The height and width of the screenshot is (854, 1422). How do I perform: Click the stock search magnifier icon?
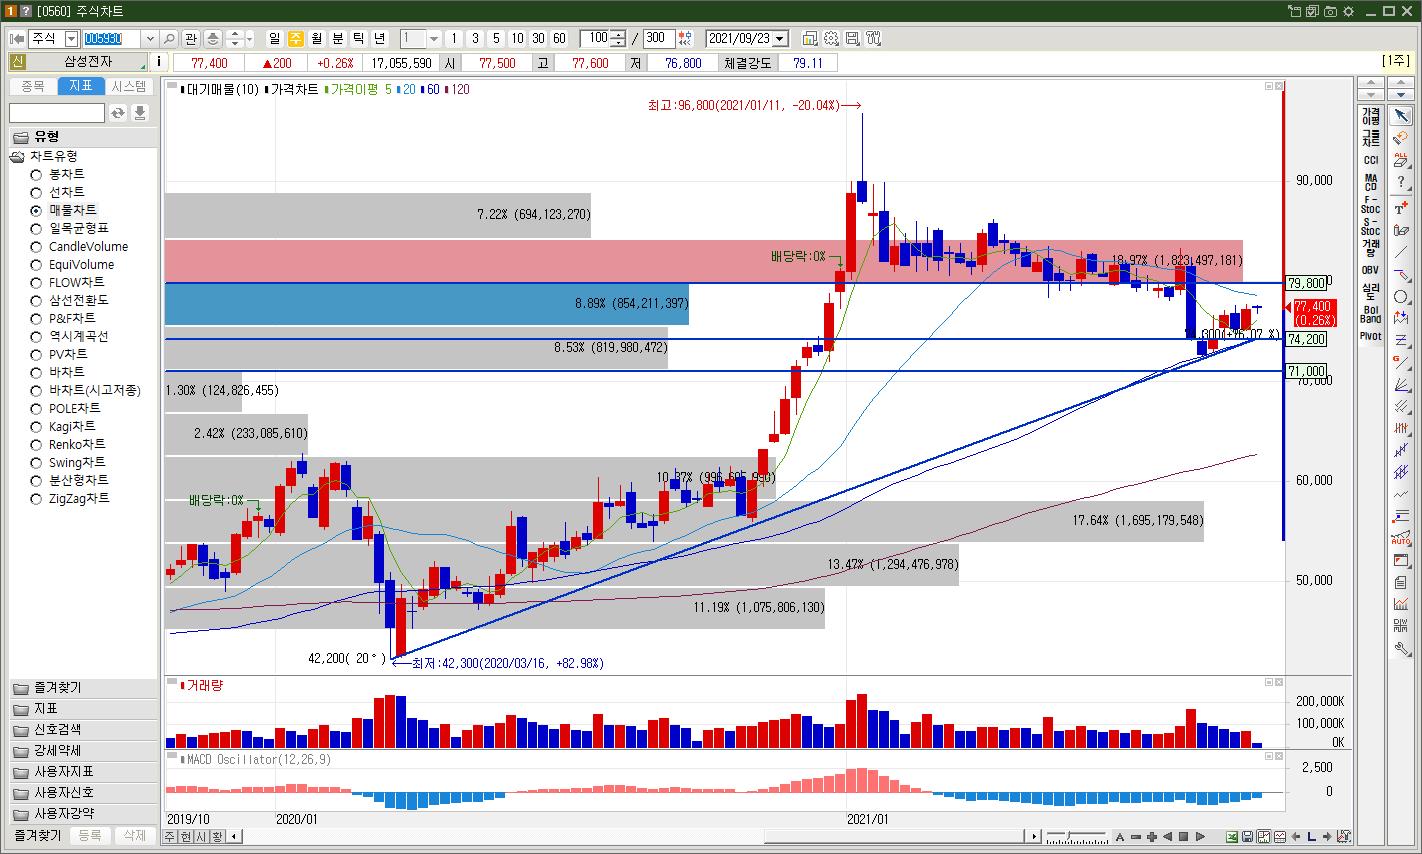pos(169,39)
